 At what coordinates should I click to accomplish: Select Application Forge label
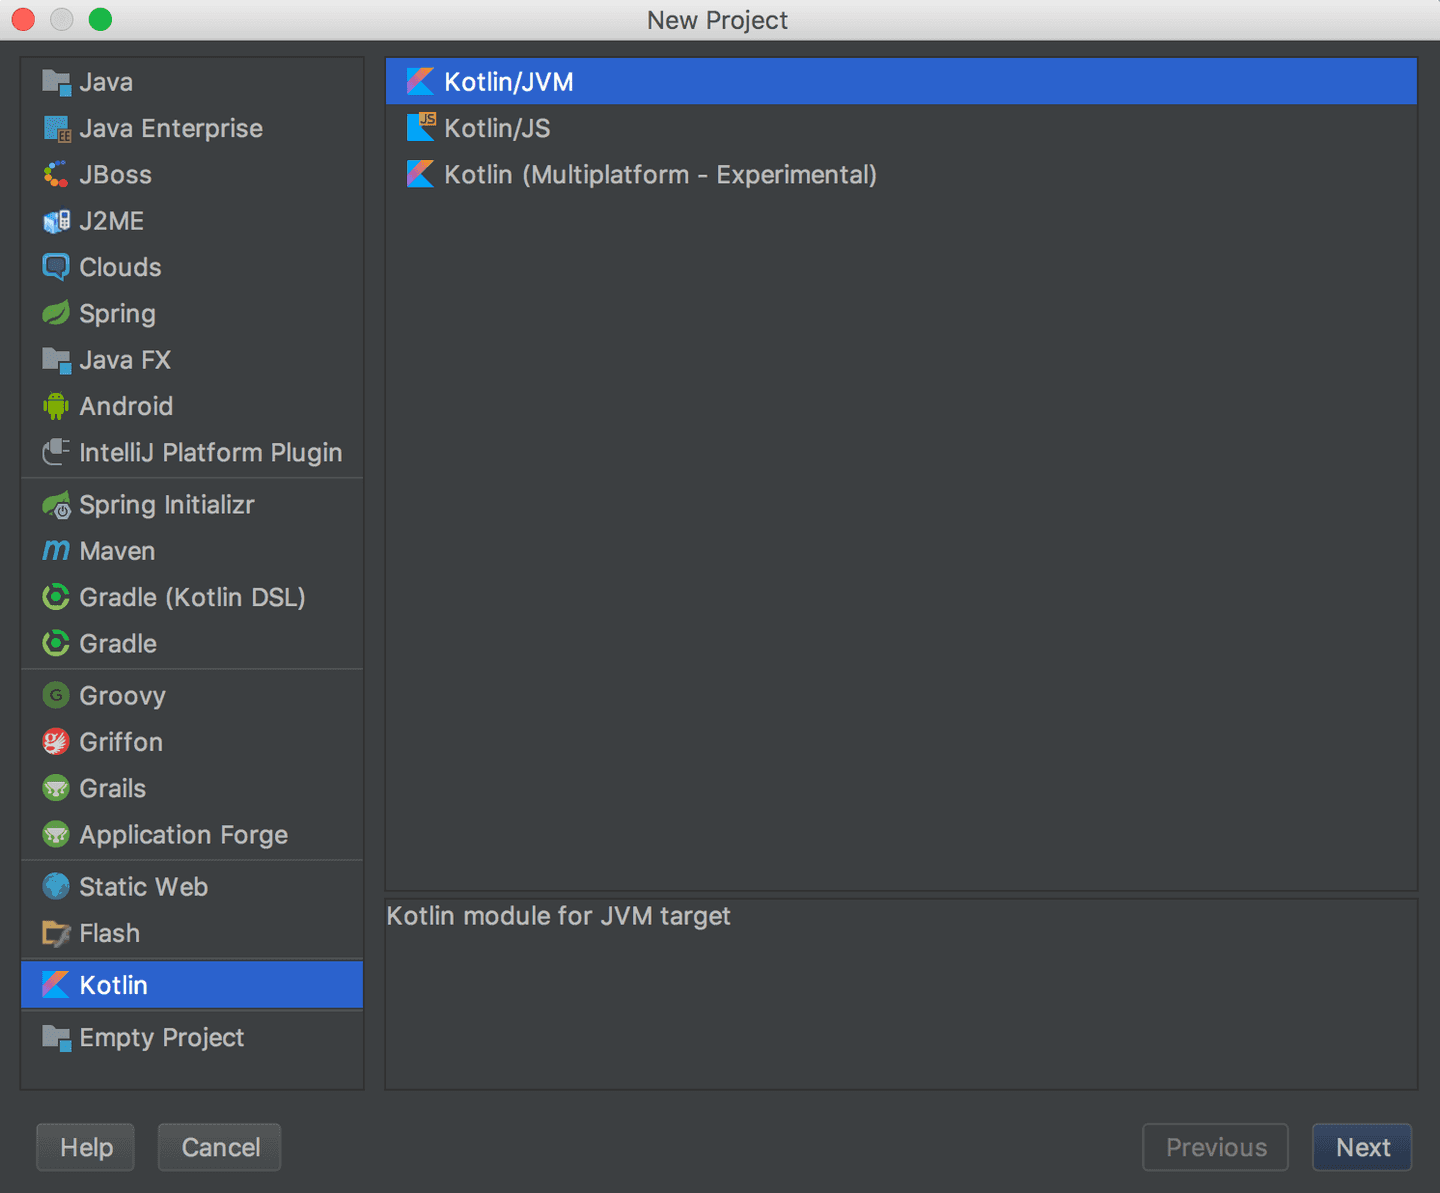(x=184, y=835)
